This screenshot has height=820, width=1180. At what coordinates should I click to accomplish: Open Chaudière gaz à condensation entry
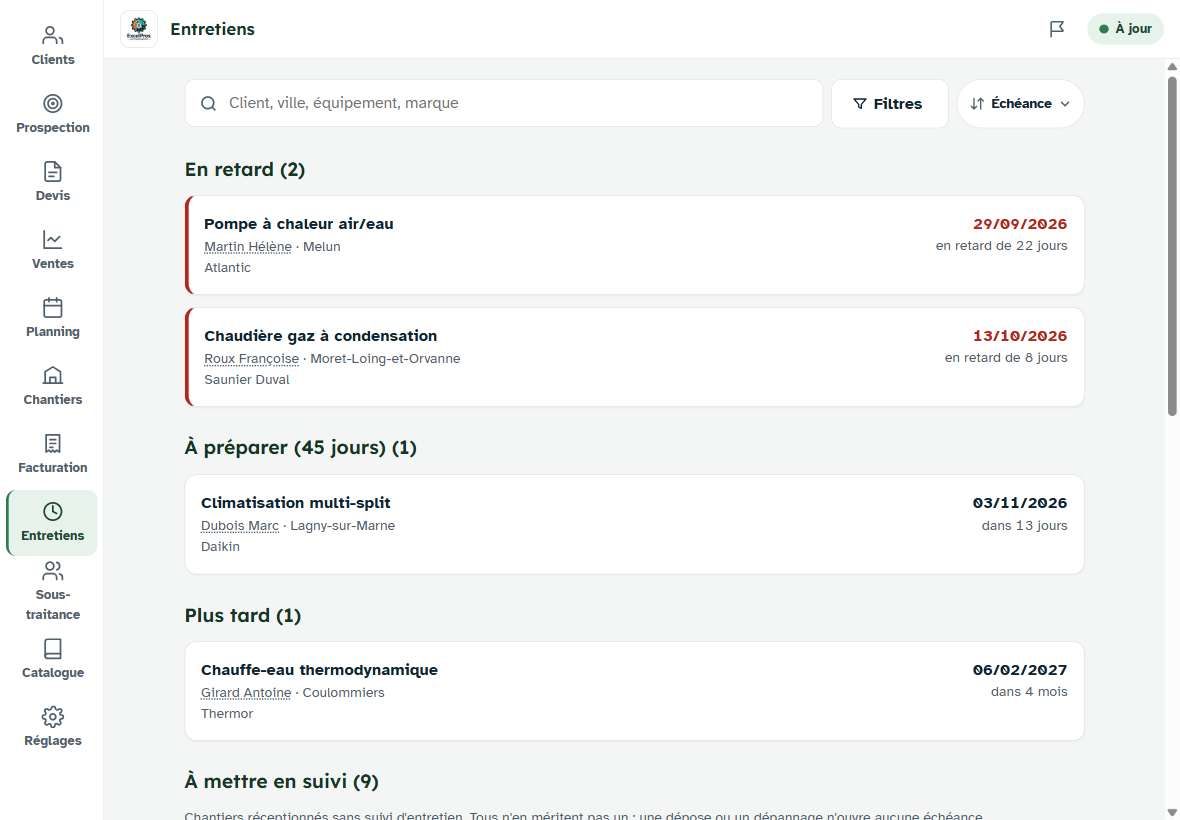click(634, 357)
